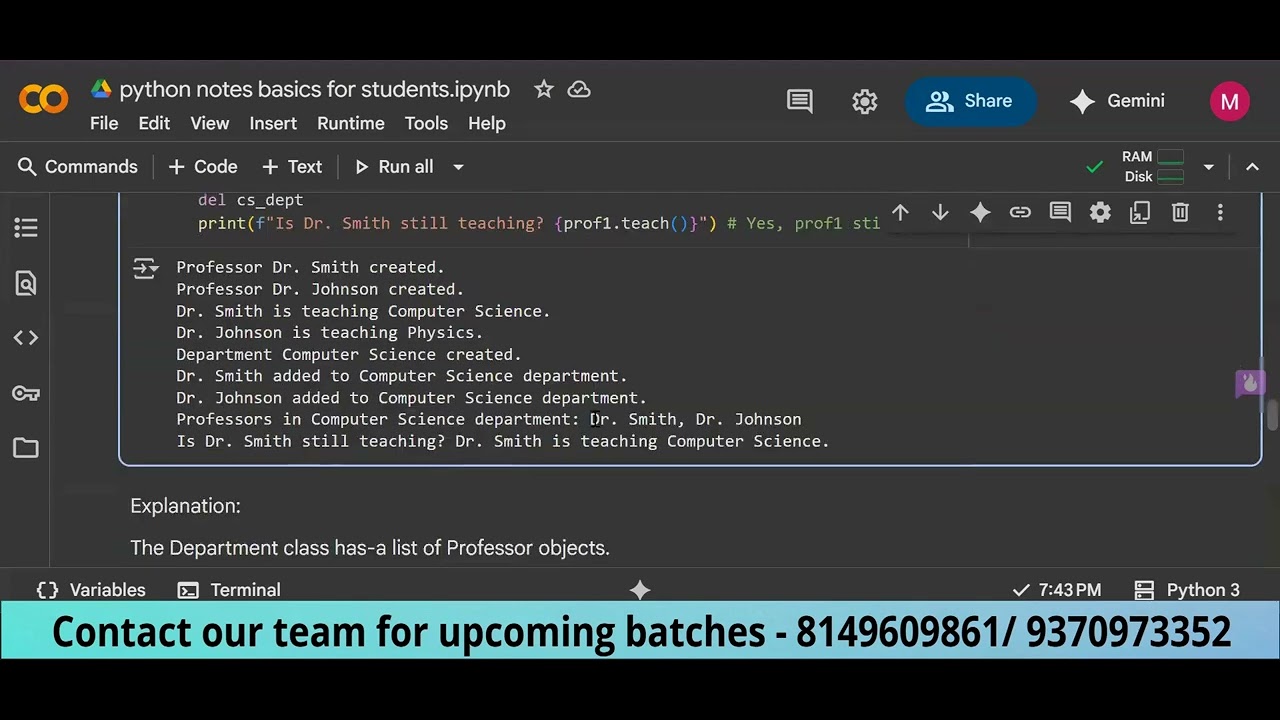Open the Edit menu
Viewport: 1280px width, 720px height.
tap(154, 123)
